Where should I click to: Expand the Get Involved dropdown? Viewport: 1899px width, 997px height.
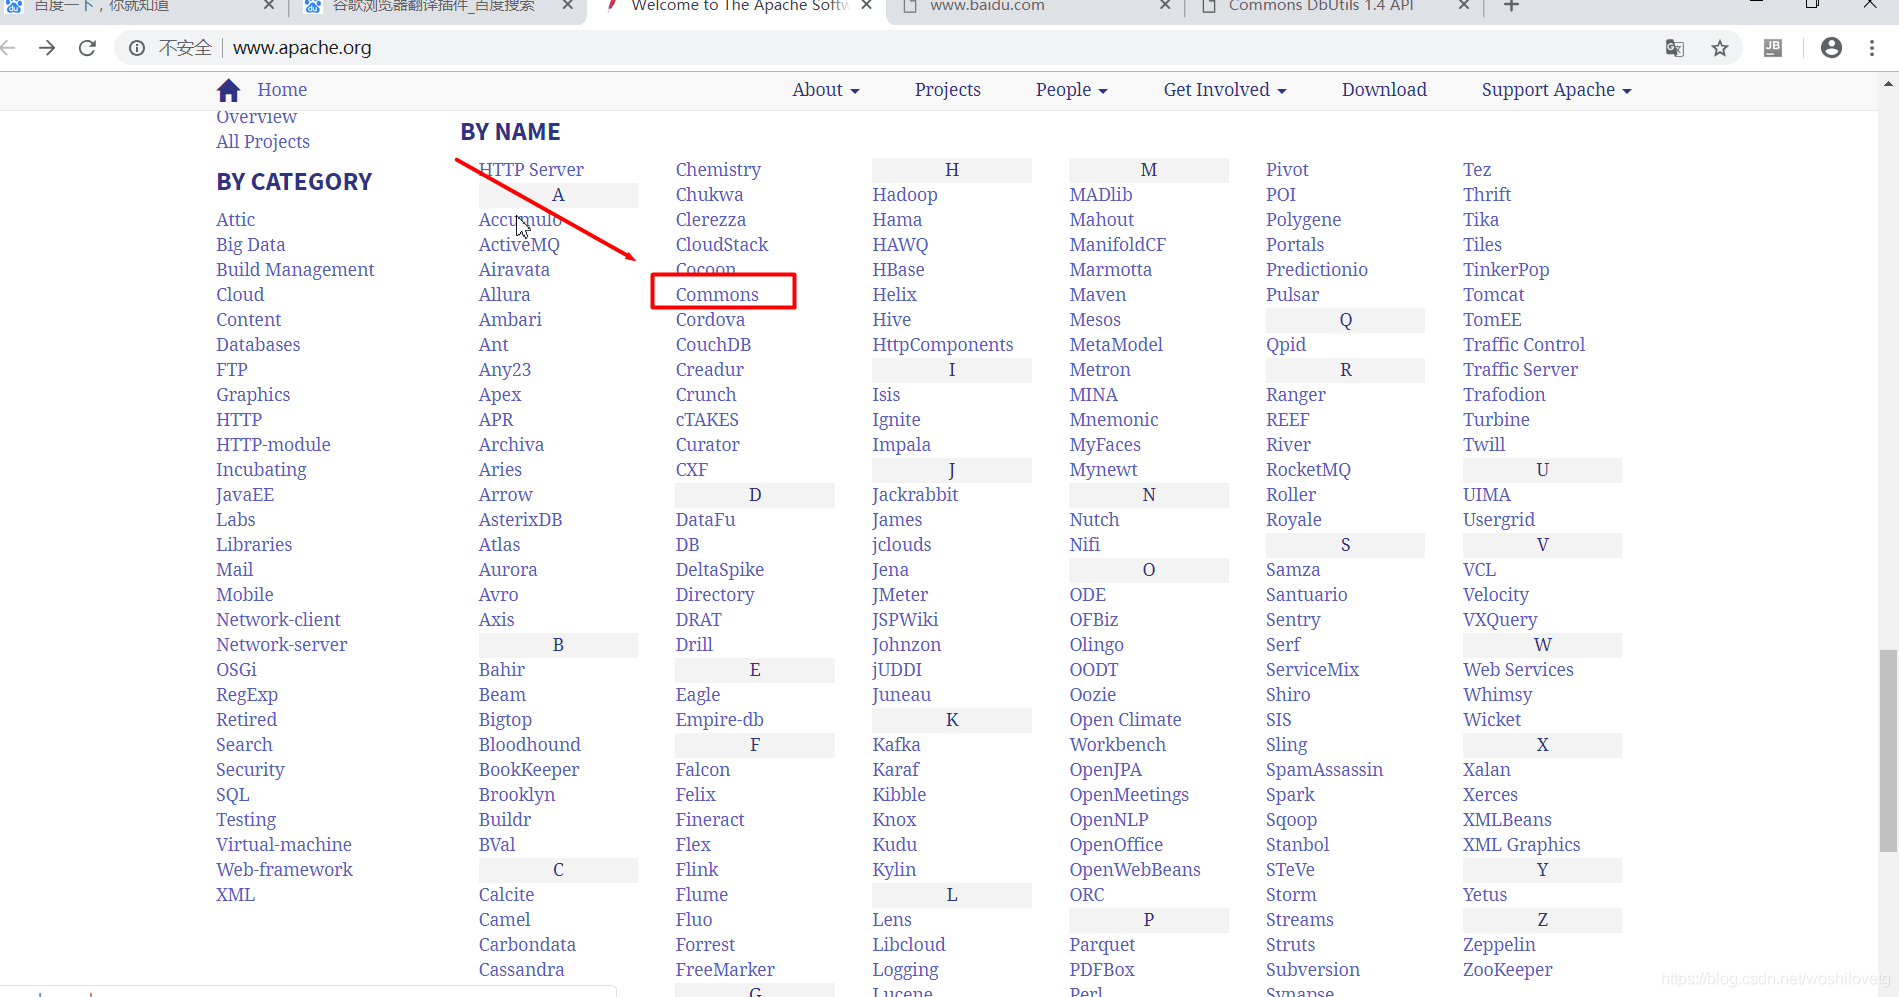click(x=1225, y=90)
